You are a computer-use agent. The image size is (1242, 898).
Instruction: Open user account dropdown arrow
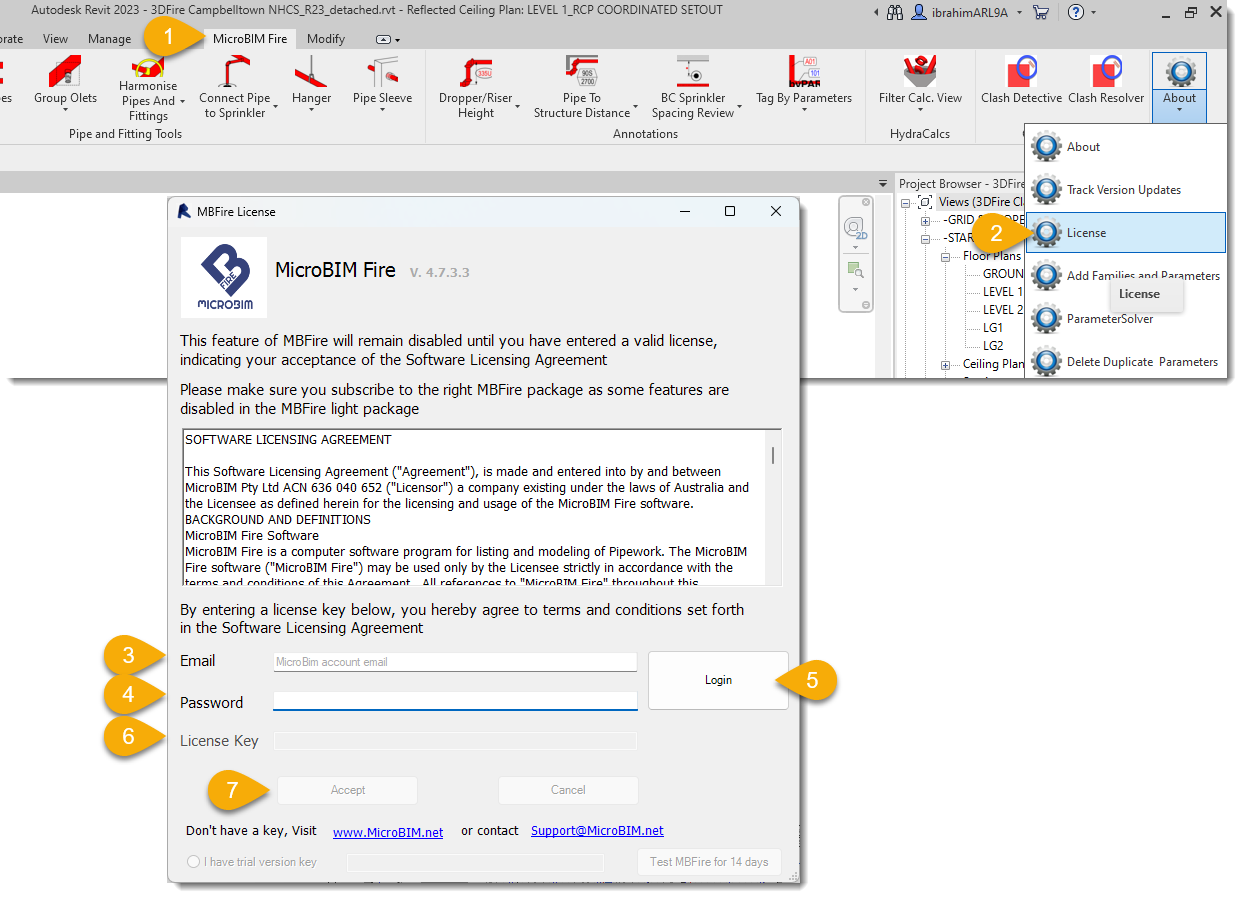pos(1019,12)
